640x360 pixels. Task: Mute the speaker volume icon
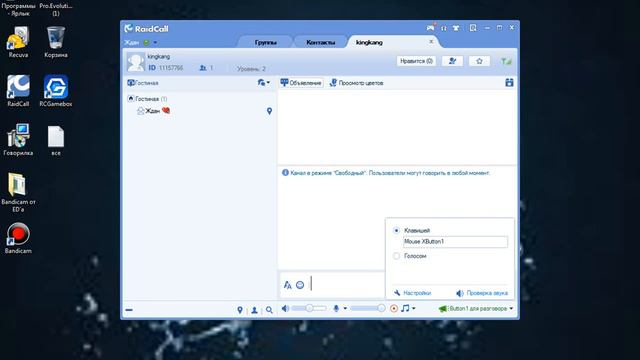tap(285, 309)
